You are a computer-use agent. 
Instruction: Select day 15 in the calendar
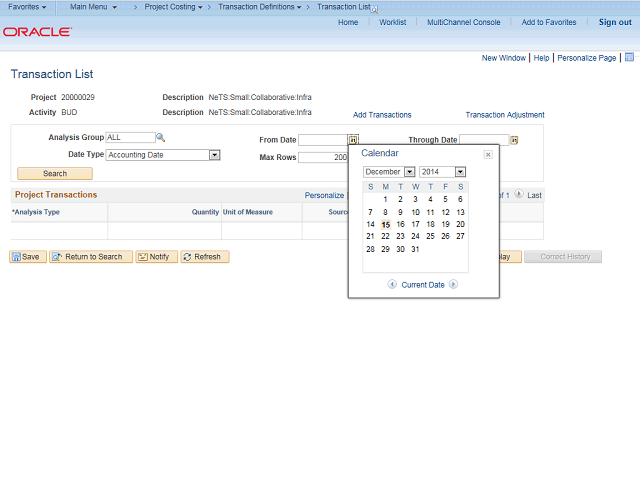click(385, 225)
